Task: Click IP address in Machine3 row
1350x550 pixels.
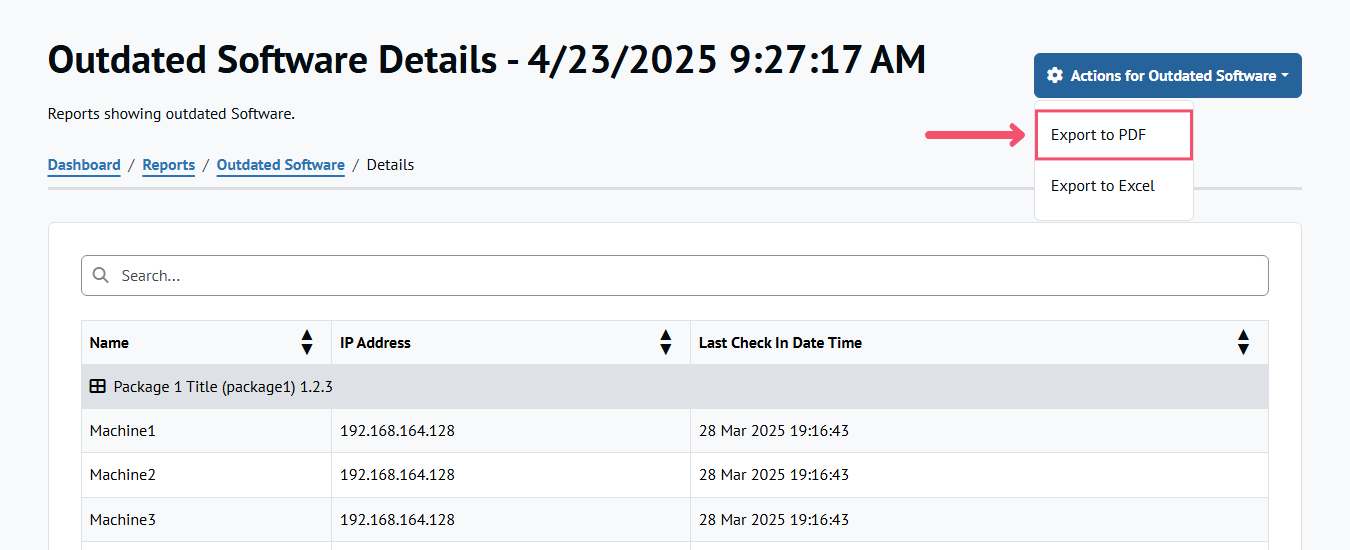Action: [x=397, y=520]
